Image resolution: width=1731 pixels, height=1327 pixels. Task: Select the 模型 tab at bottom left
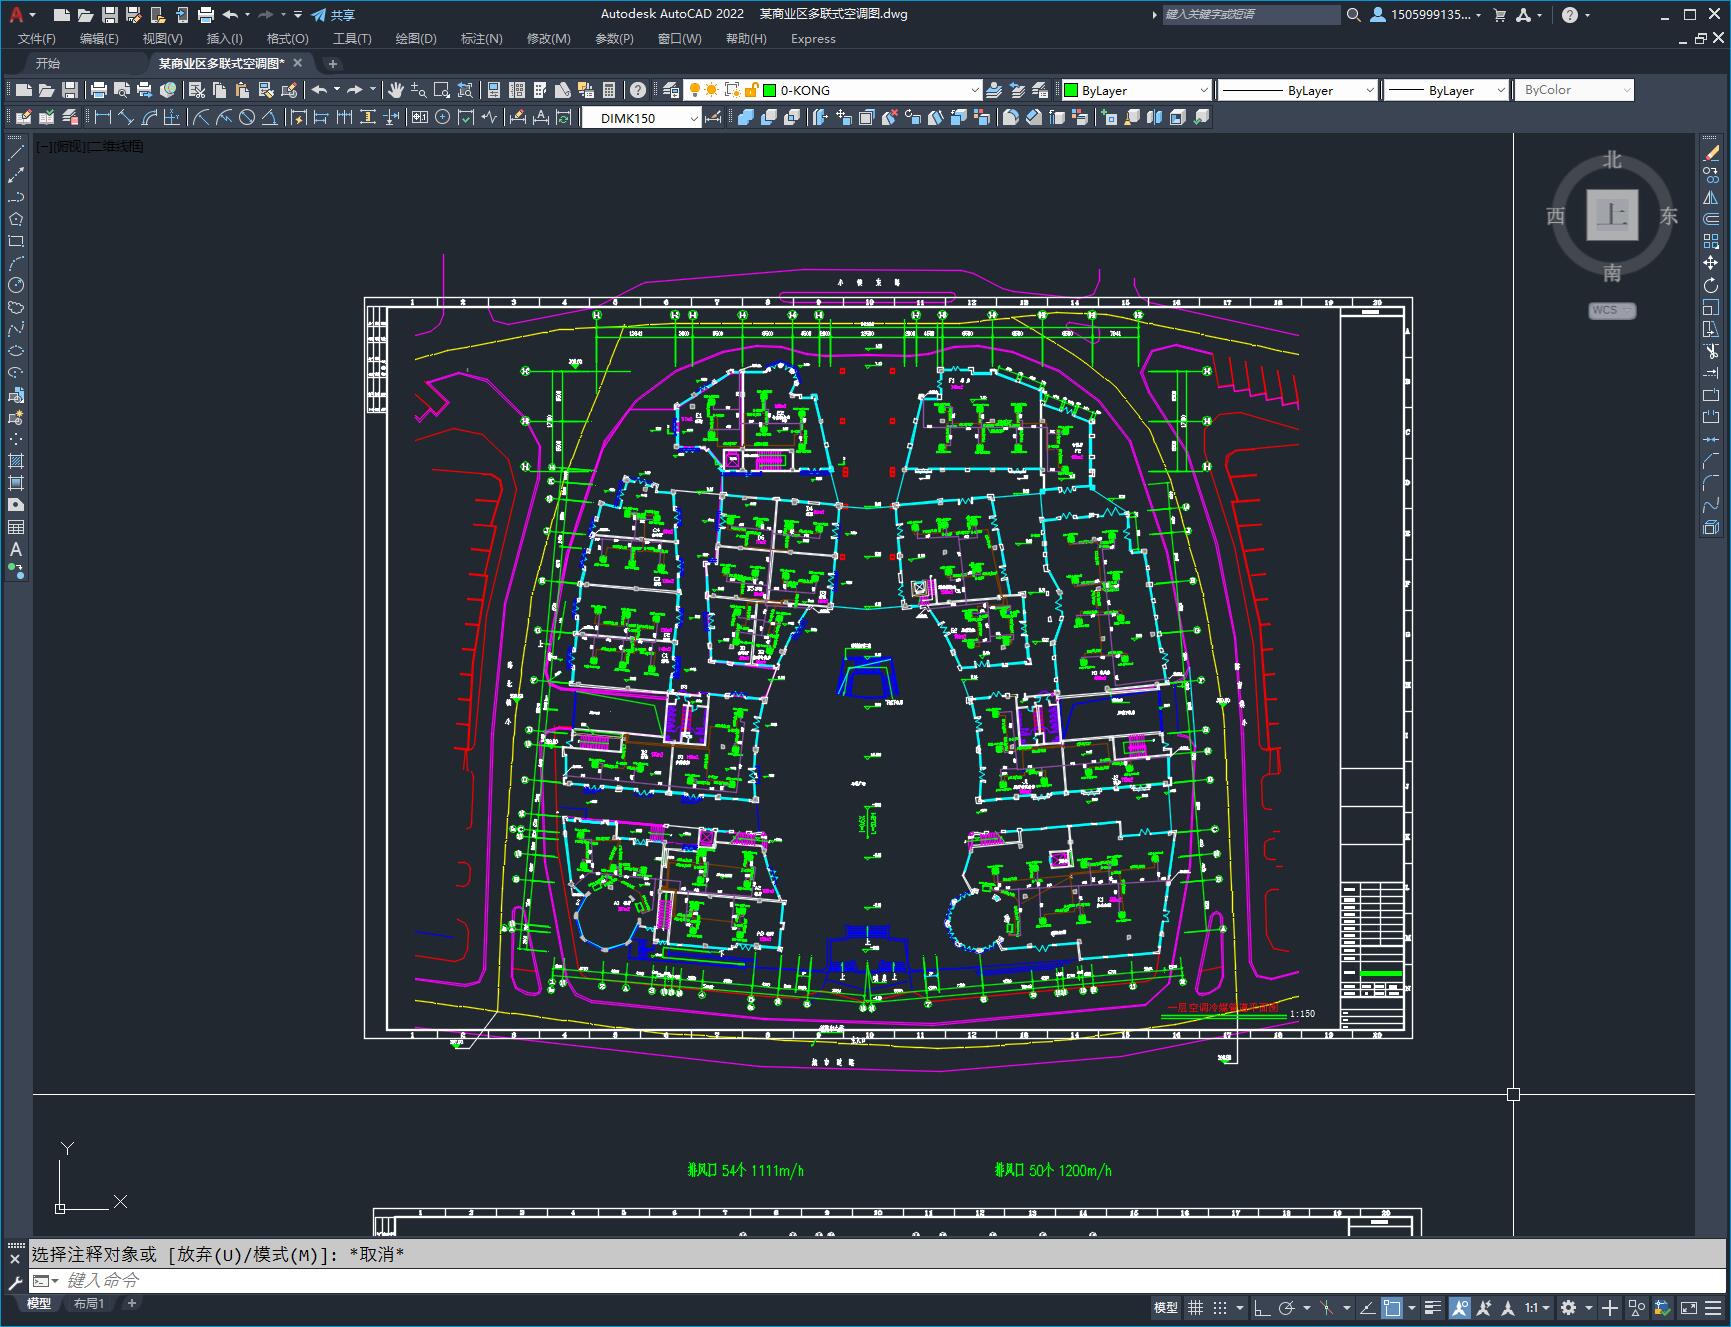tap(39, 1303)
